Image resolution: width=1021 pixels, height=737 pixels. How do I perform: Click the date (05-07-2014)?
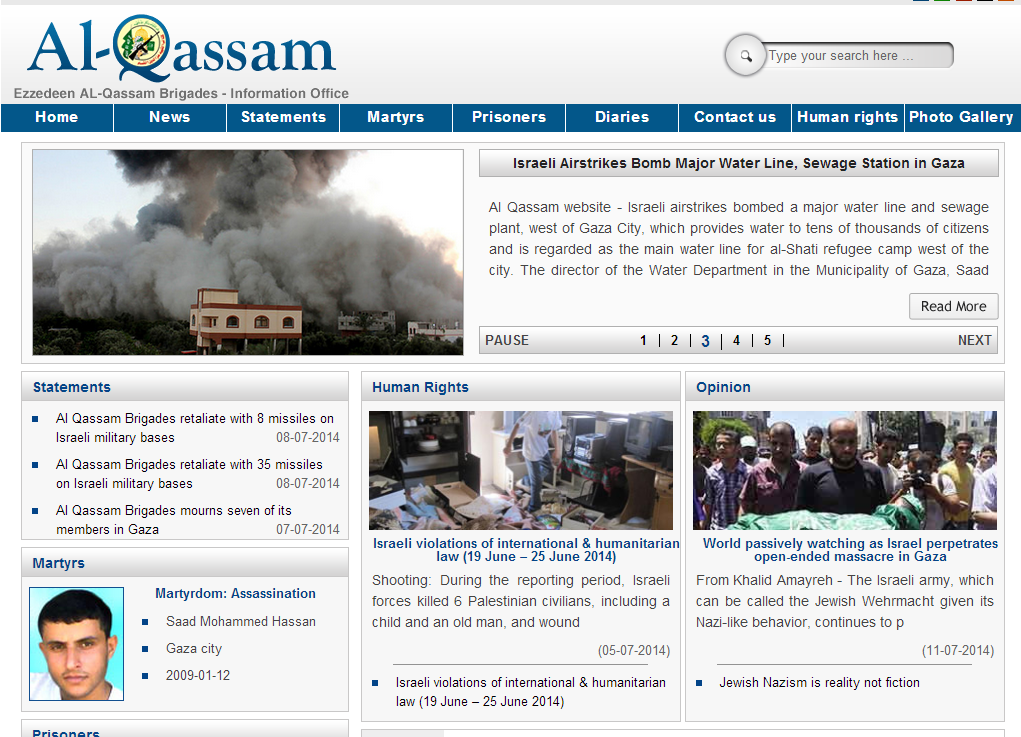pos(634,650)
